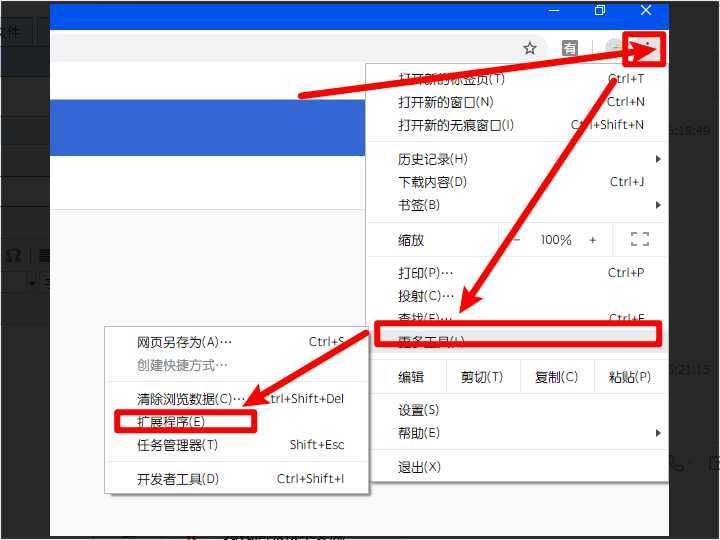The width and height of the screenshot is (720, 540).
Task: Bookmark this page with the star icon
Action: coord(530,48)
